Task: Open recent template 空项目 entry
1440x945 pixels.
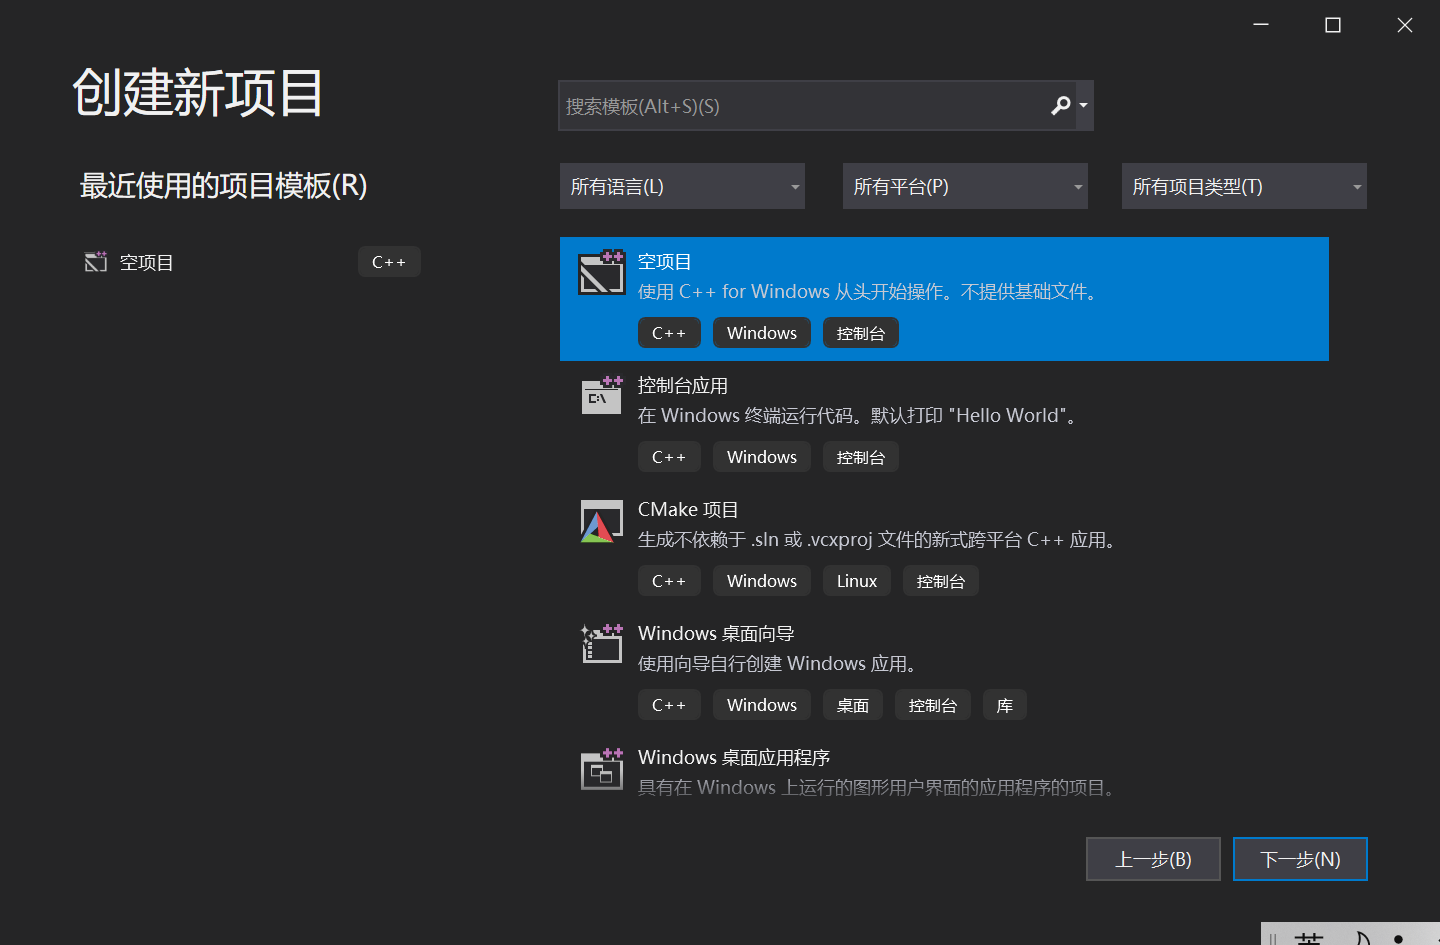Action: tap(251, 262)
